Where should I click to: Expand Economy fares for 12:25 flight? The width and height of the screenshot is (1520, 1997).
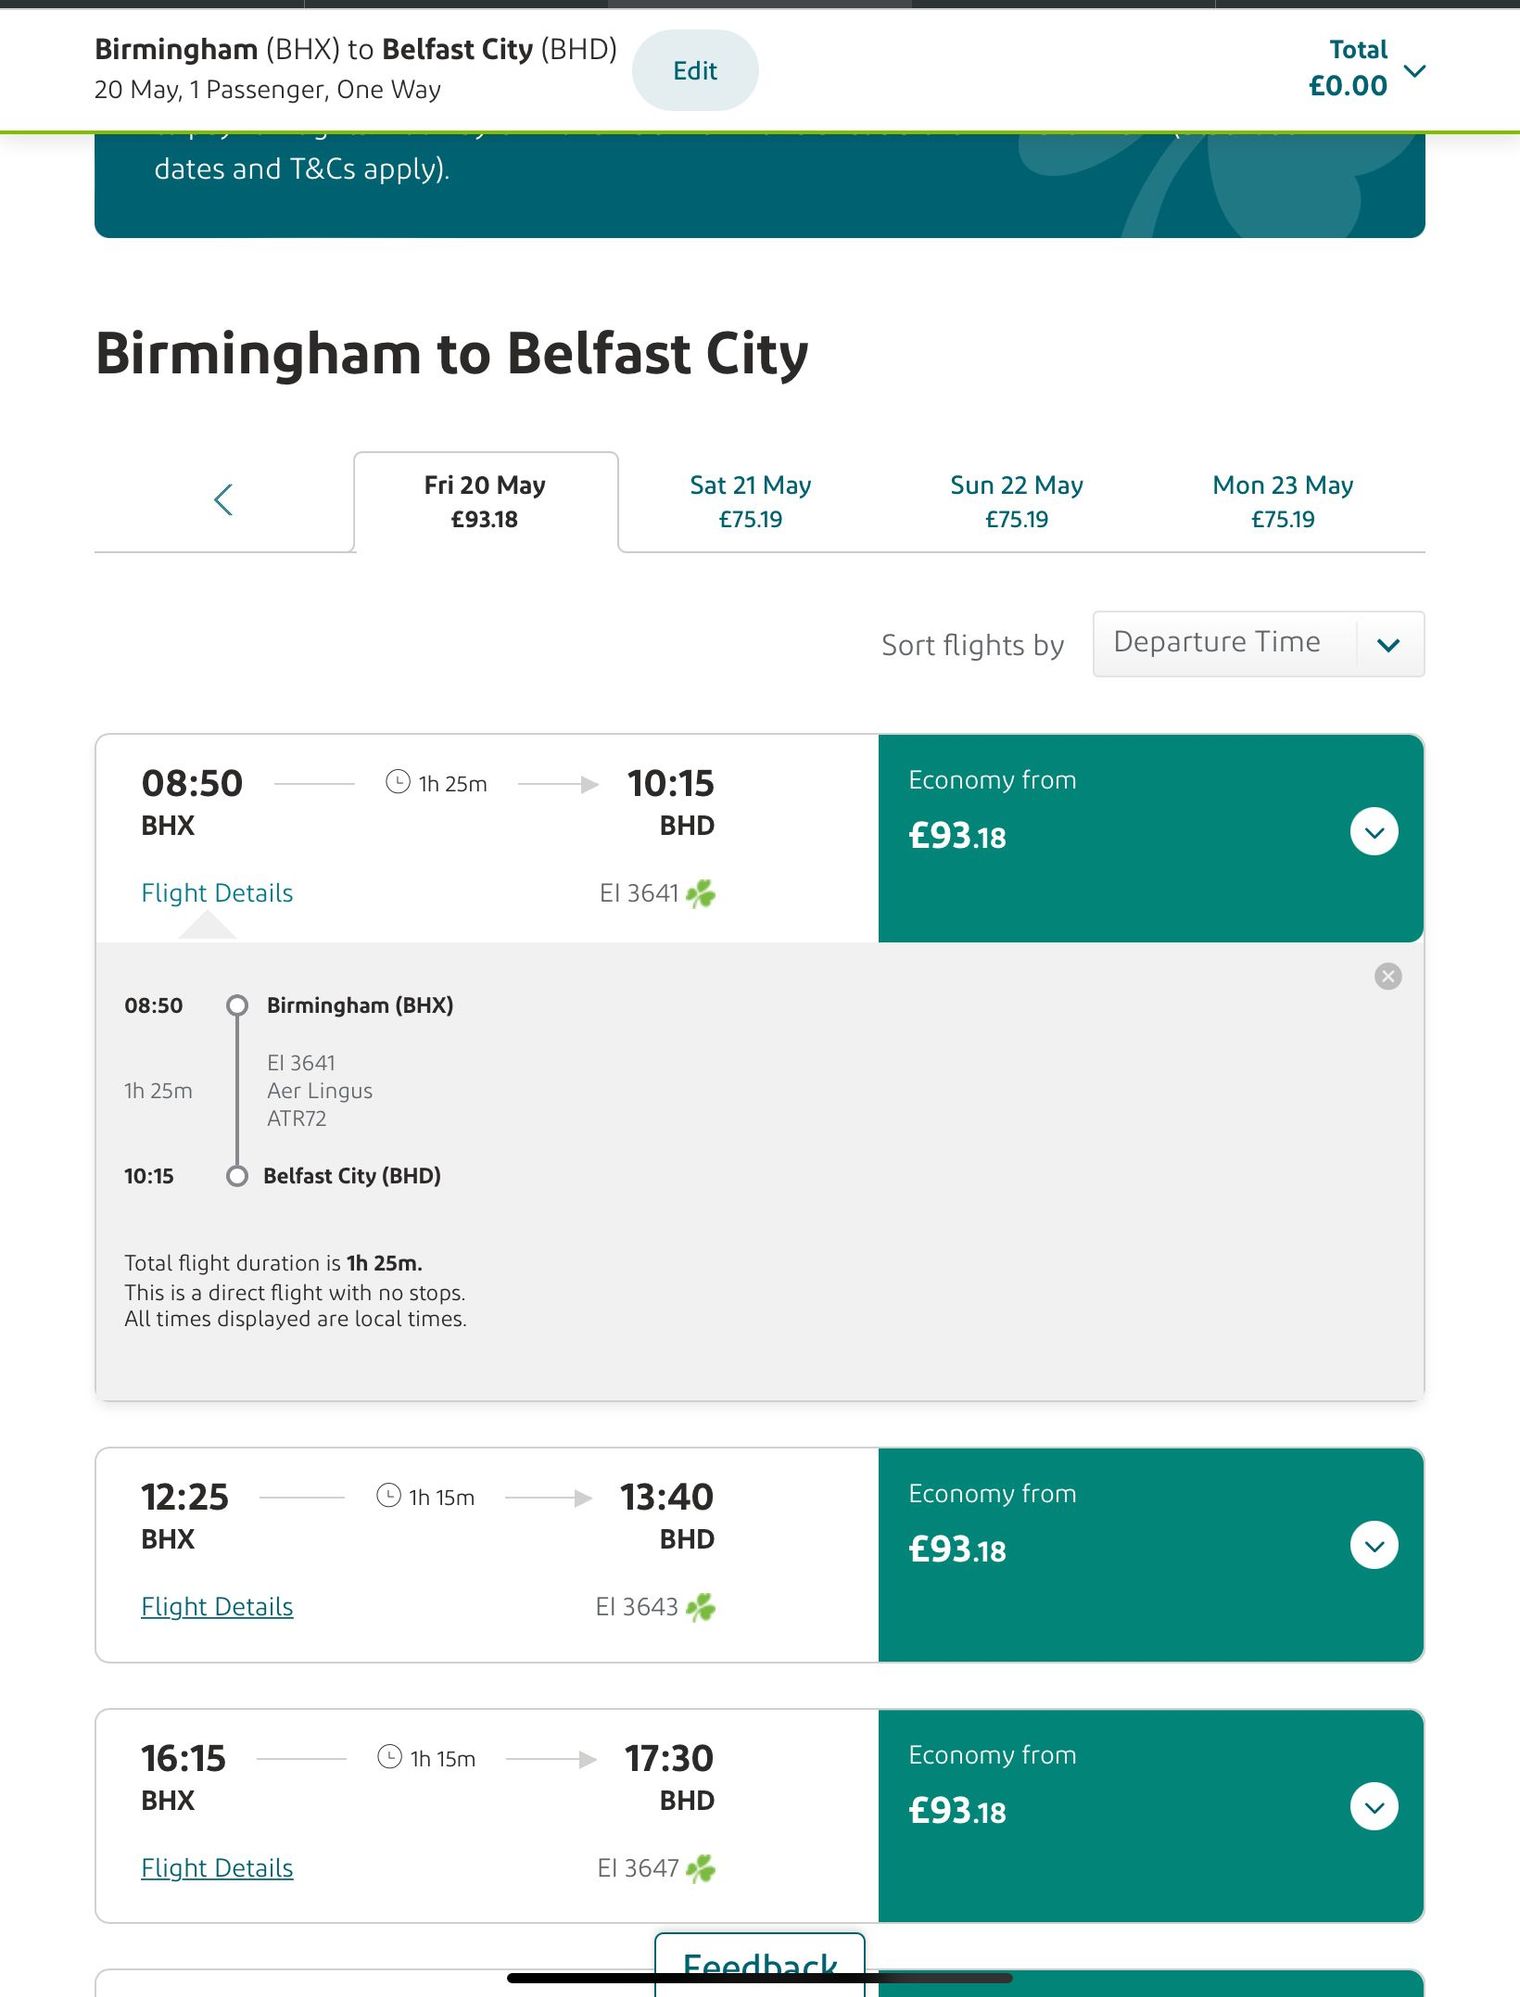[1374, 1545]
